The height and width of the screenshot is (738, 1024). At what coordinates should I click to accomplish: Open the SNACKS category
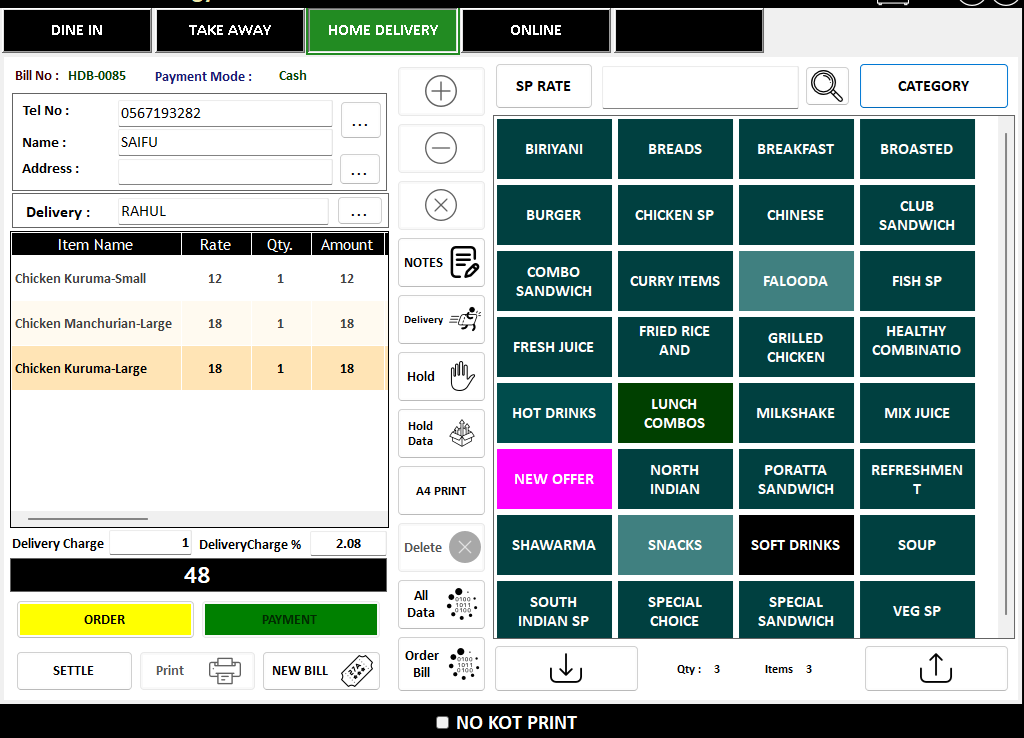click(675, 545)
